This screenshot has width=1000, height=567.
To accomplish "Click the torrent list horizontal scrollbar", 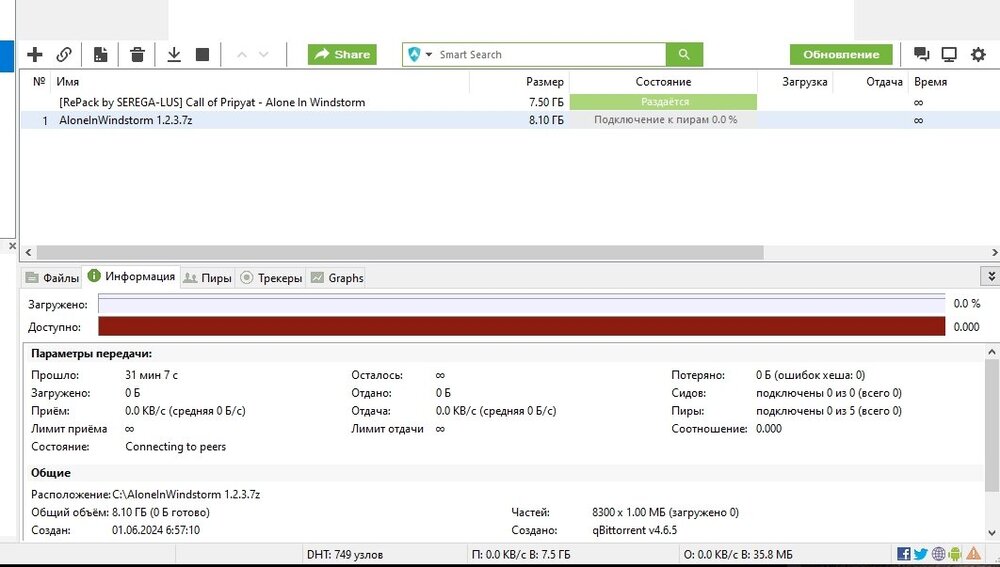I will point(400,253).
